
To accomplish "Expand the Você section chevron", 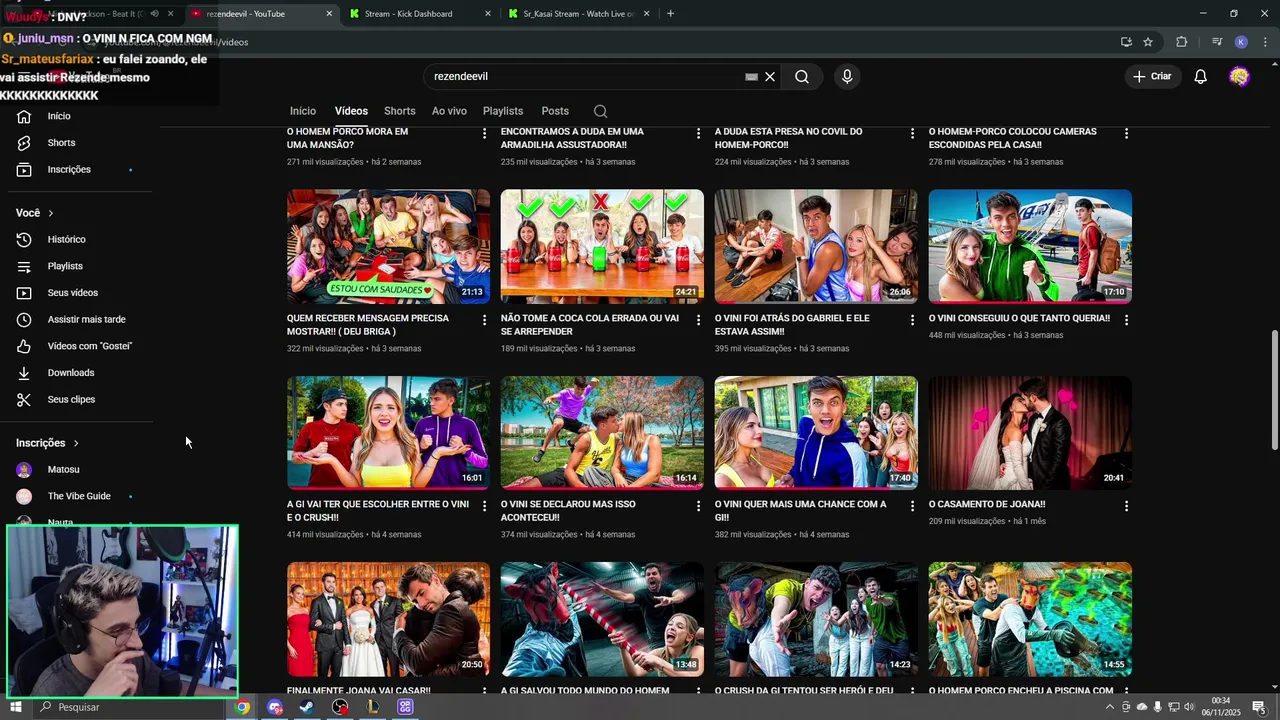I will pyautogui.click(x=51, y=213).
